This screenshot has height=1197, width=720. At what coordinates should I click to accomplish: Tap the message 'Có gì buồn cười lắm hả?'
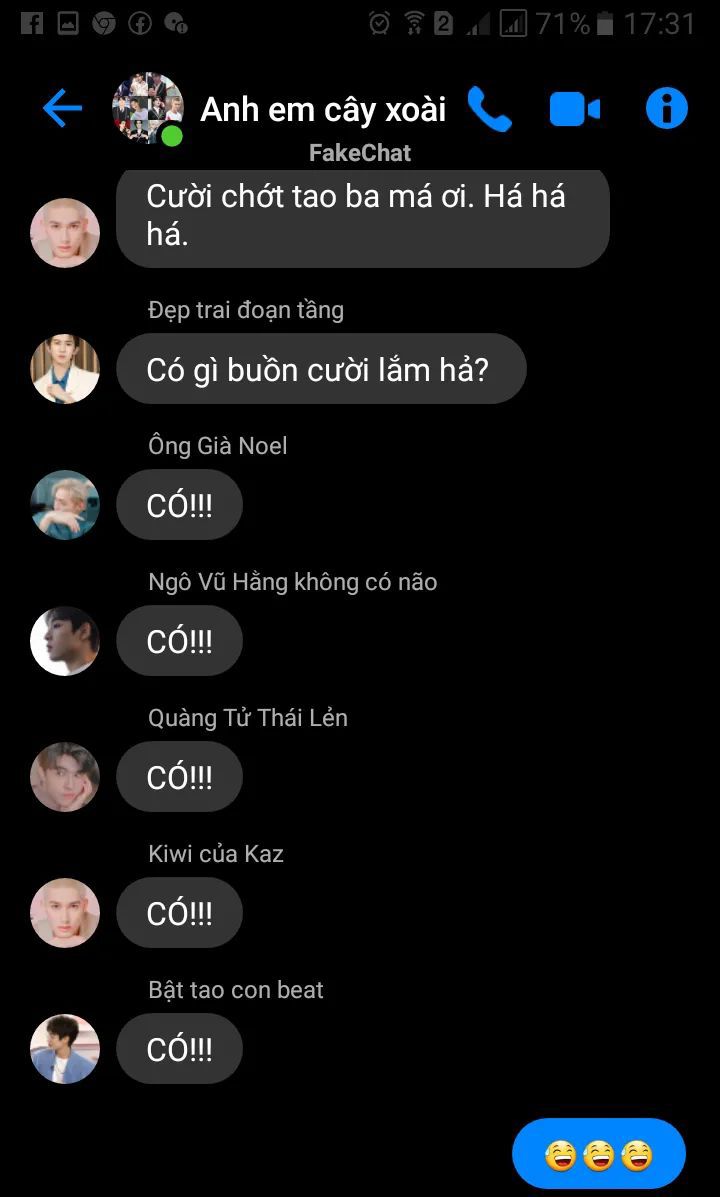(321, 369)
